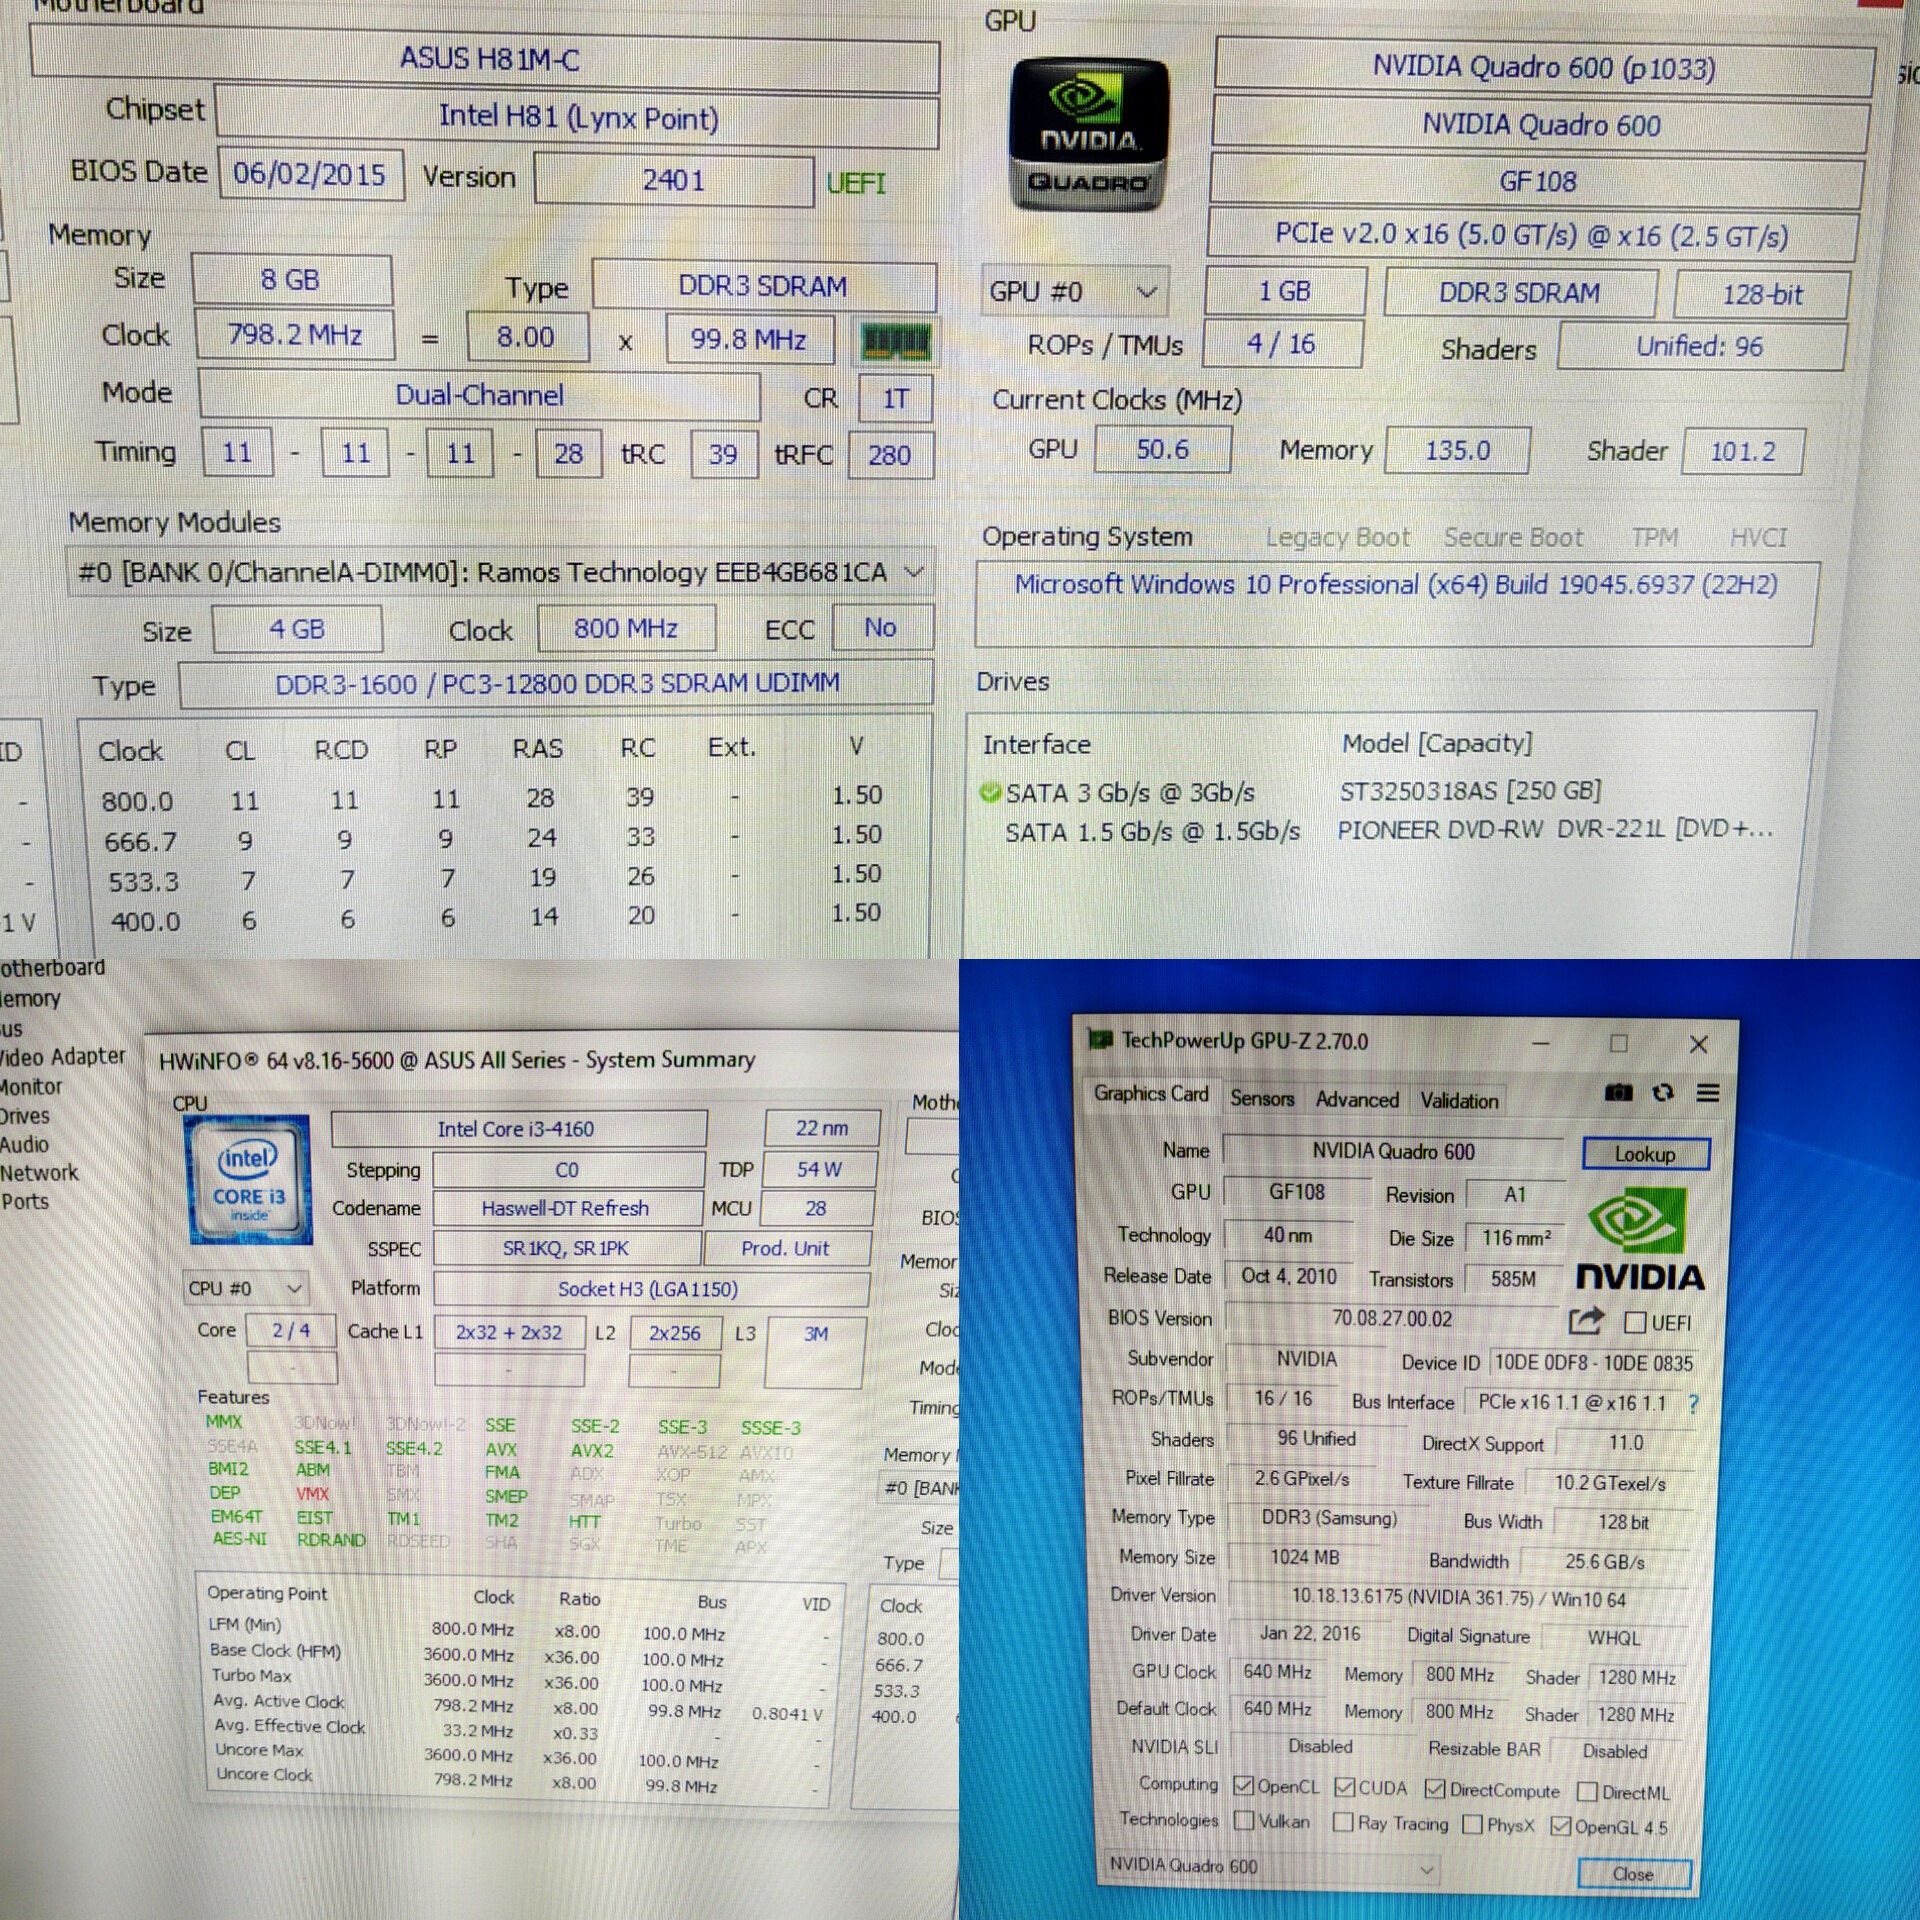The height and width of the screenshot is (1920, 1920).
Task: Click the Digital Signature WHQL field
Action: (1615, 1638)
